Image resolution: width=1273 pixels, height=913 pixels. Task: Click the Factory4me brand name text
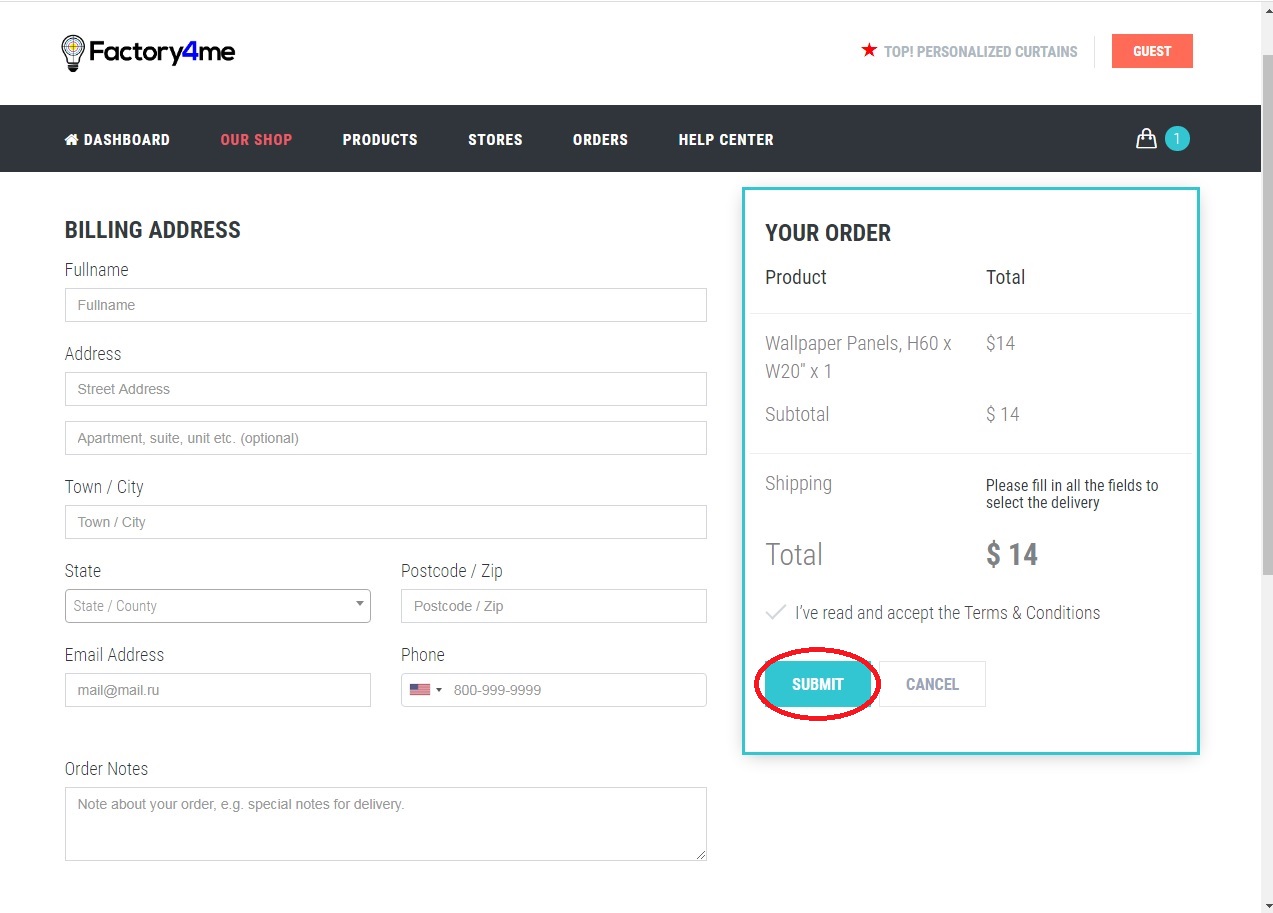pos(162,52)
